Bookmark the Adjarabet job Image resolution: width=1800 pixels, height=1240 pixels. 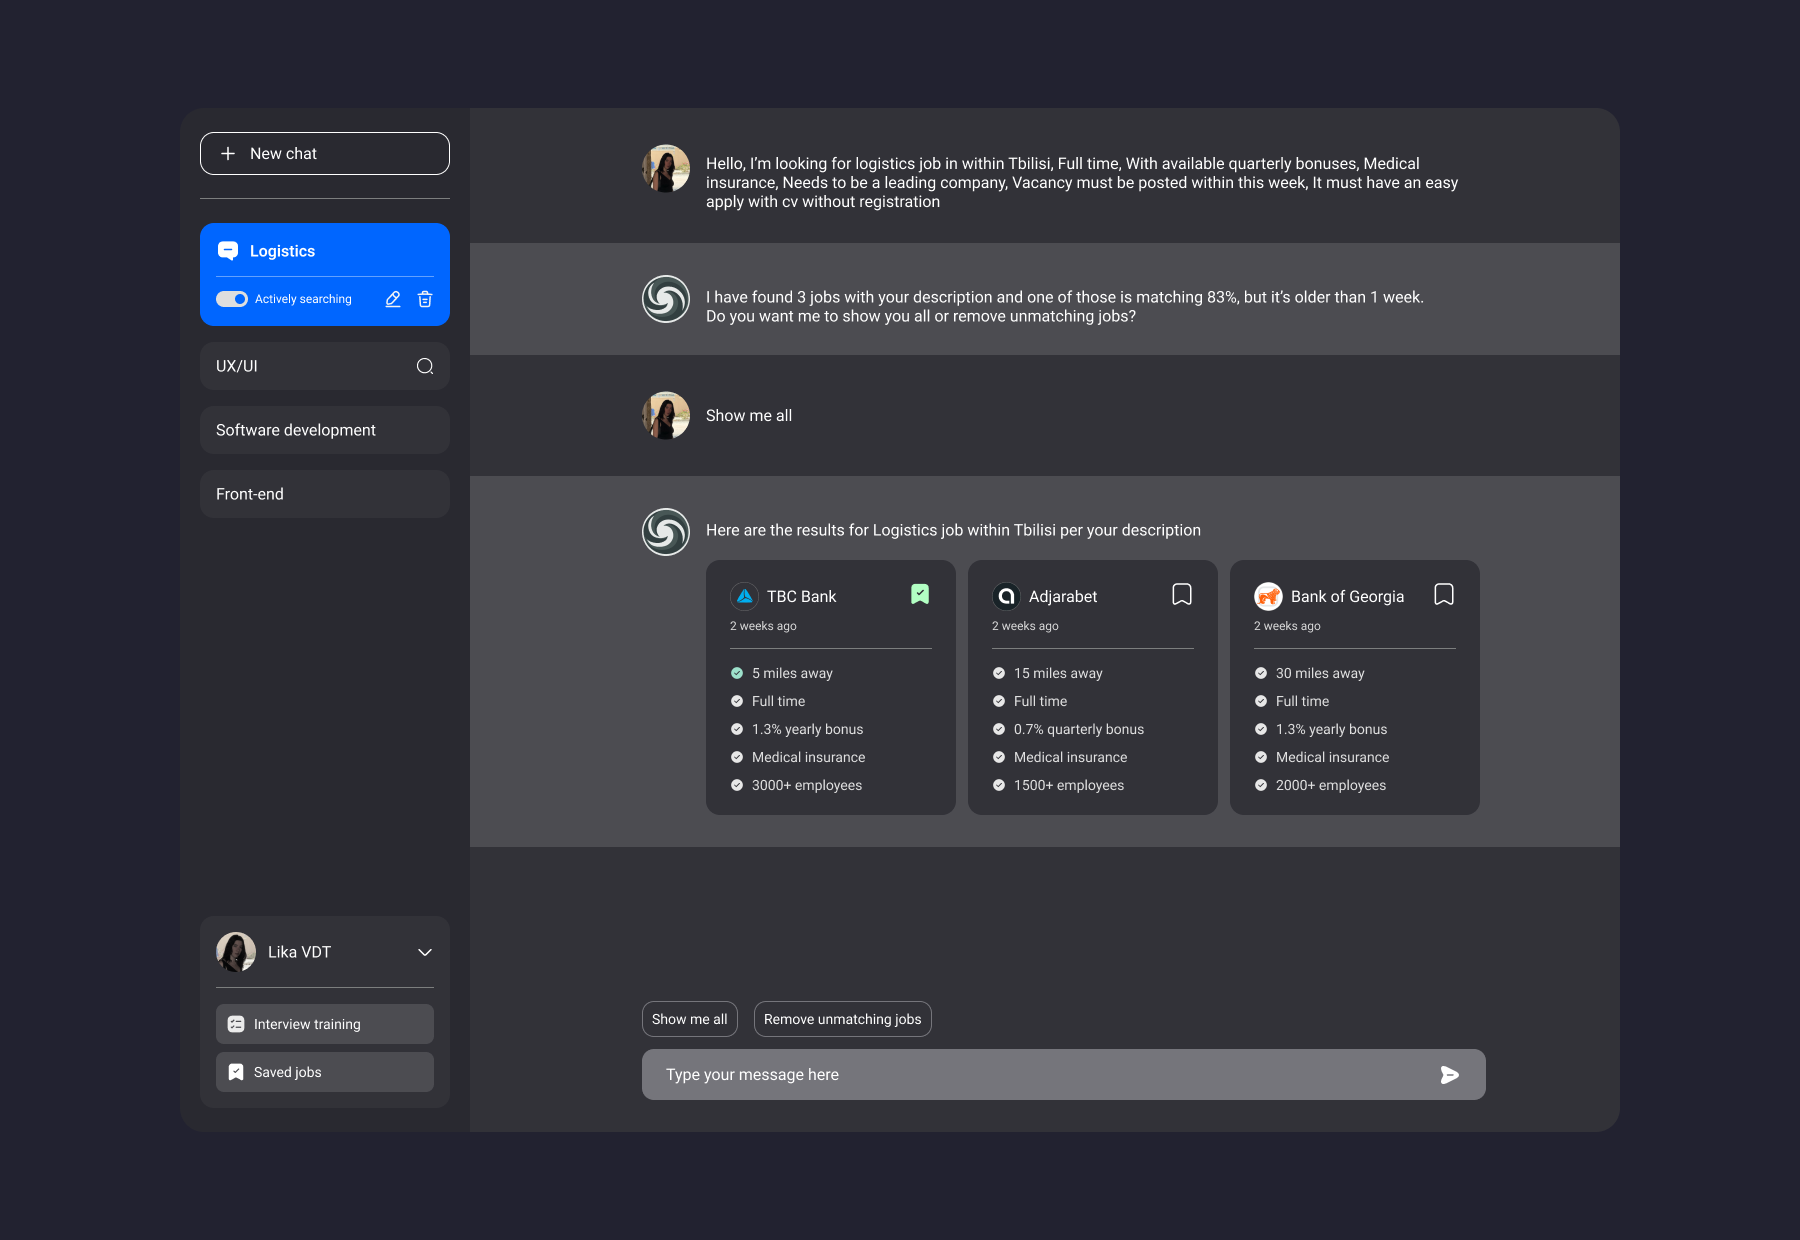(1182, 594)
